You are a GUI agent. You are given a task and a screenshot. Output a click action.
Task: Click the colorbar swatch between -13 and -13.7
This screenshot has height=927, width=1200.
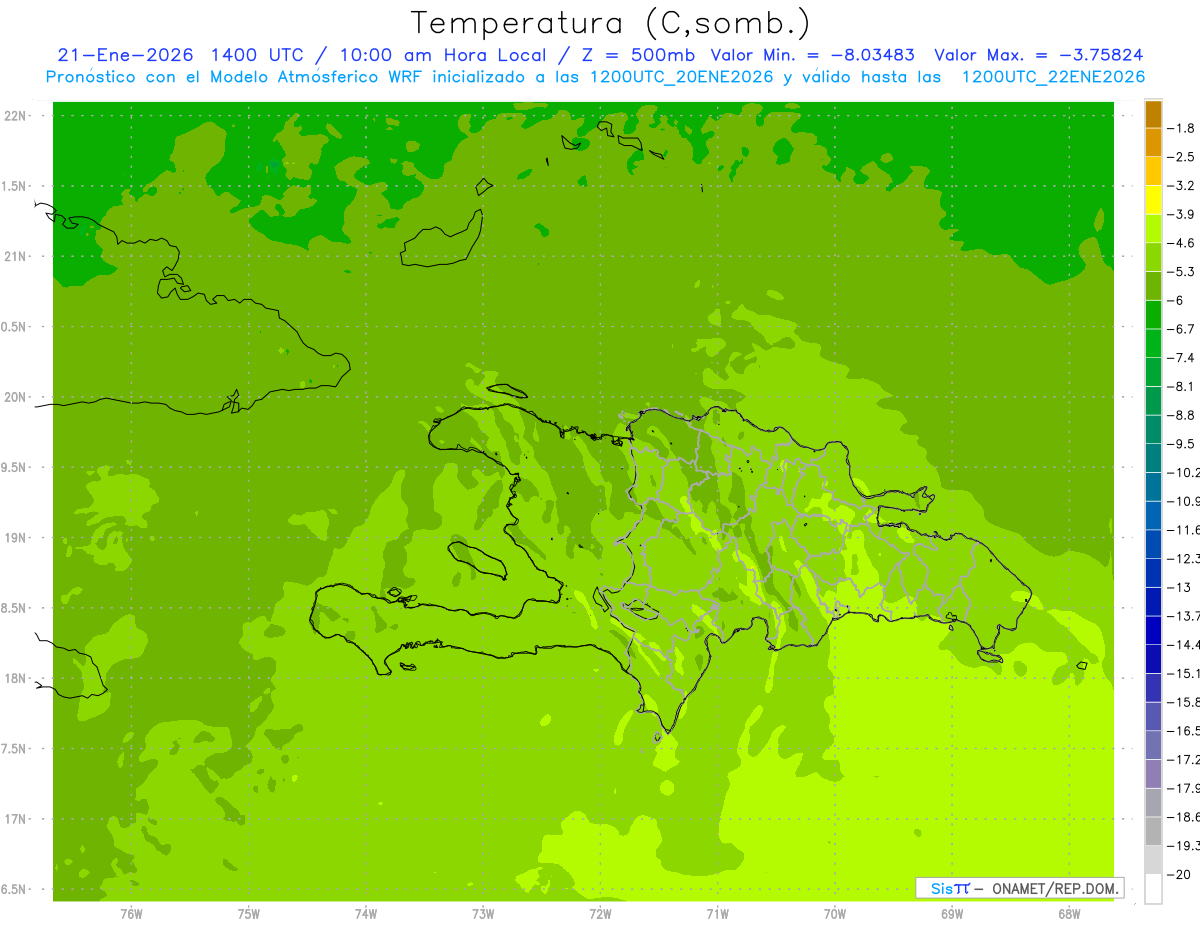[1153, 602]
